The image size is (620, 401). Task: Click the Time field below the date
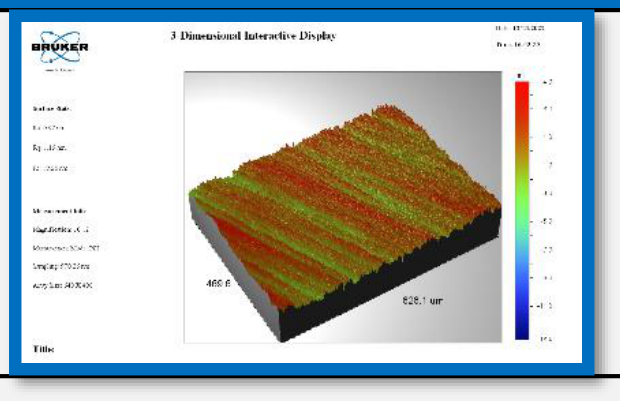point(518,45)
